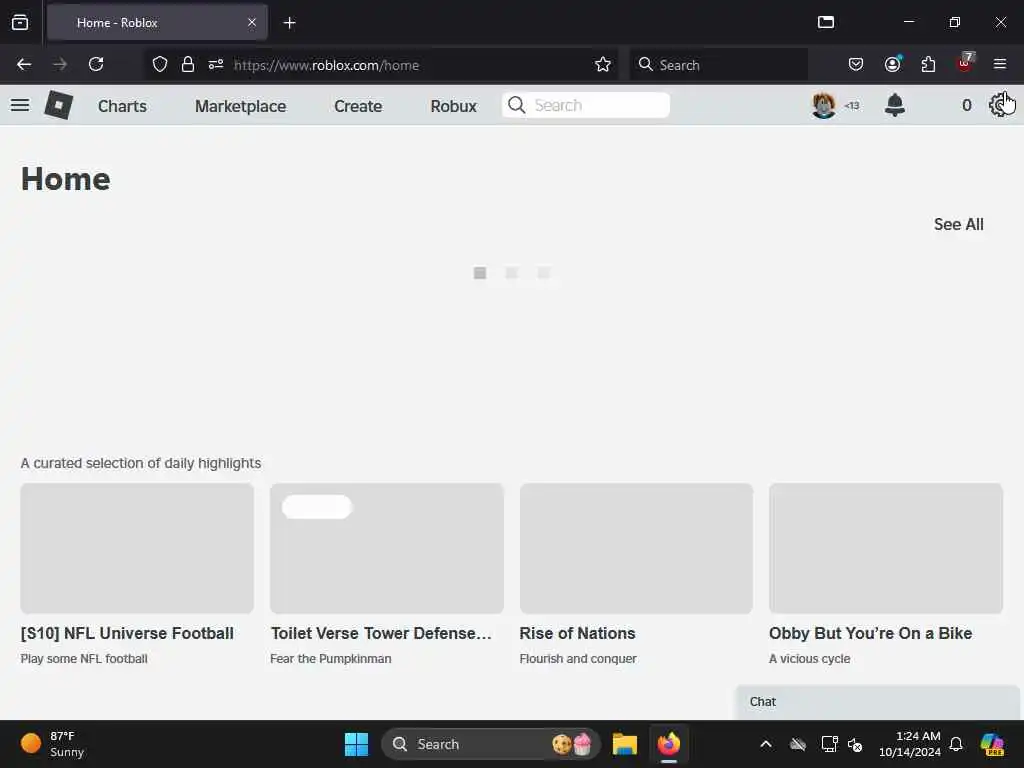This screenshot has width=1024, height=768.
Task: Open the Roblox hamburger navigation menu
Action: (20, 105)
